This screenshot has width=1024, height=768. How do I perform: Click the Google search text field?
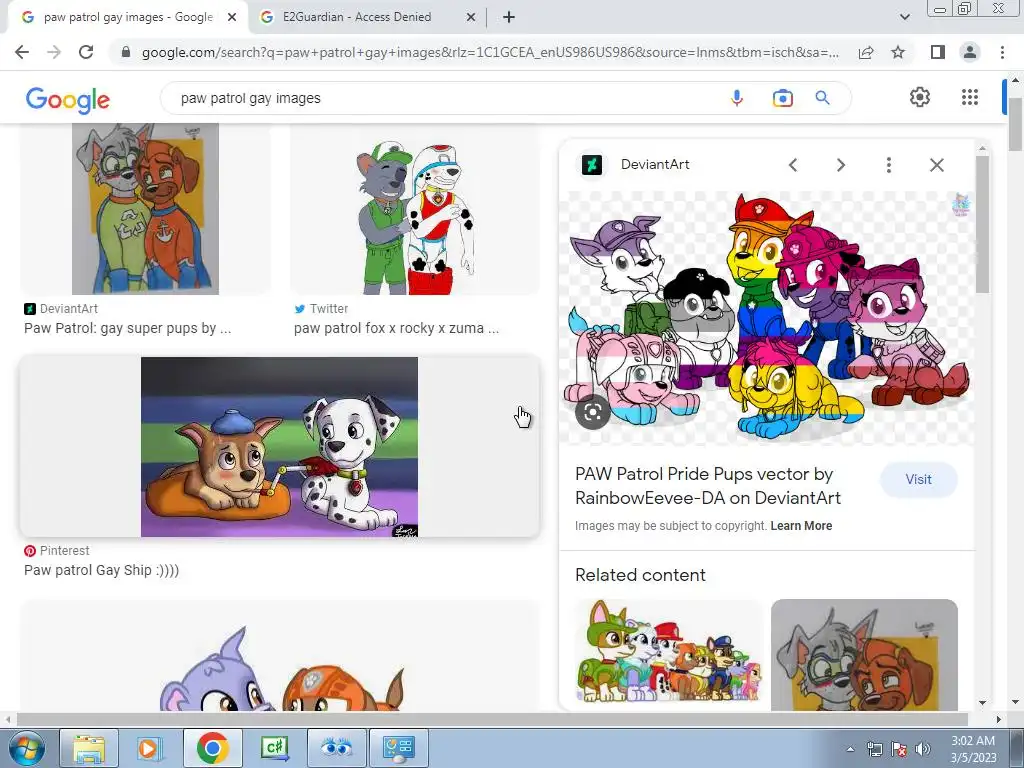point(444,98)
